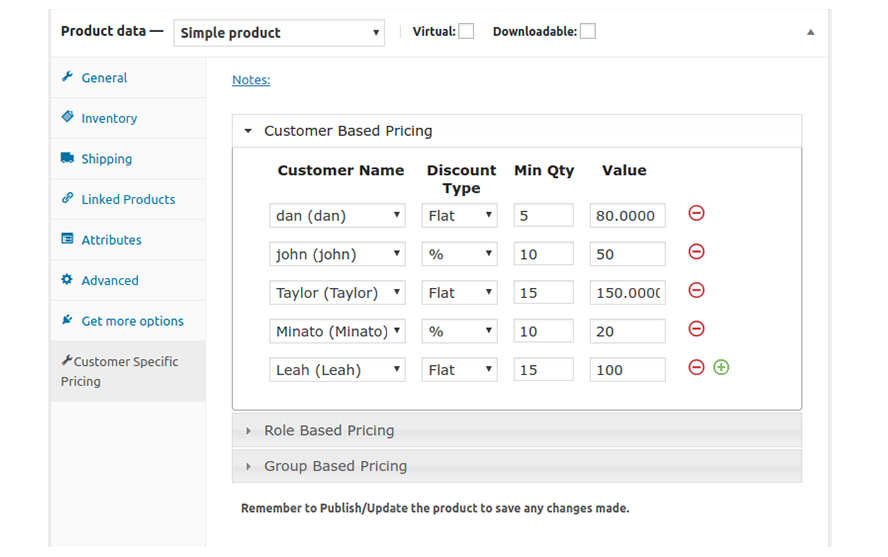The height and width of the screenshot is (557, 888).
Task: Click john's Min Qty field
Action: click(x=543, y=254)
